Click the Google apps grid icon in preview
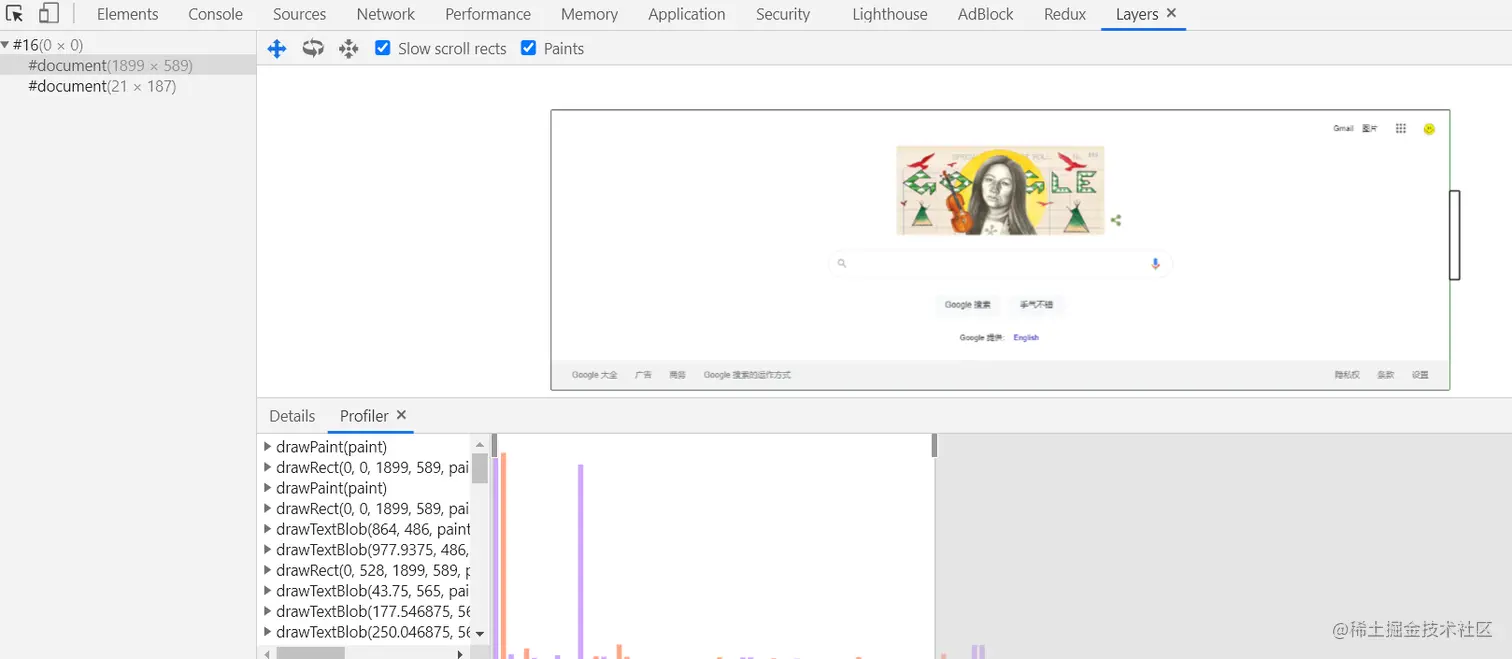 click(1401, 128)
